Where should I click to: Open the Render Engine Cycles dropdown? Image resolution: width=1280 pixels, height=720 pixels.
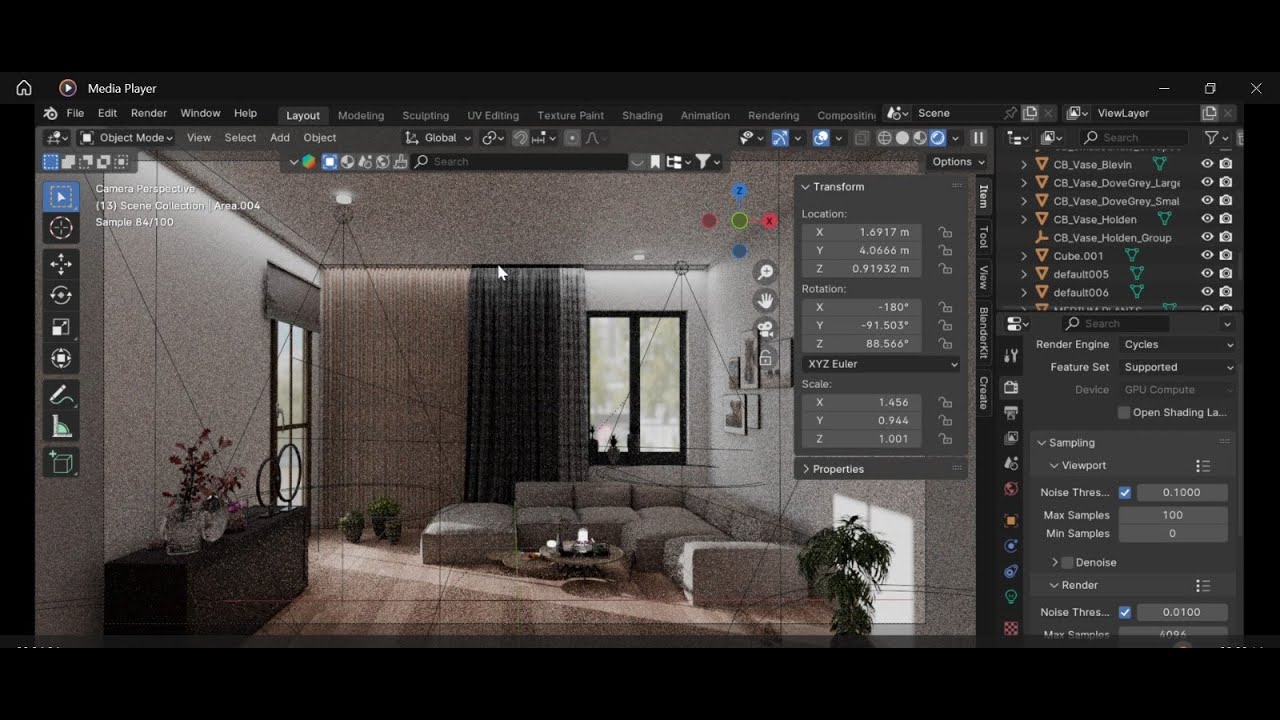pos(1177,344)
